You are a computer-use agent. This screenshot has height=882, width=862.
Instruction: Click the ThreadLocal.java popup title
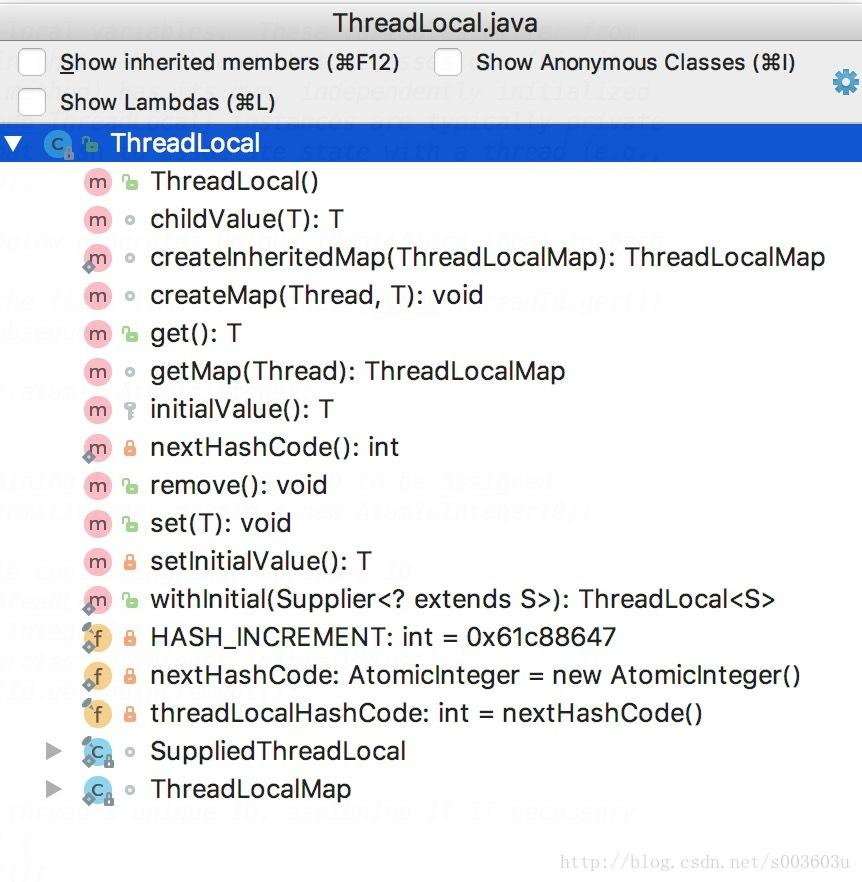(x=435, y=24)
